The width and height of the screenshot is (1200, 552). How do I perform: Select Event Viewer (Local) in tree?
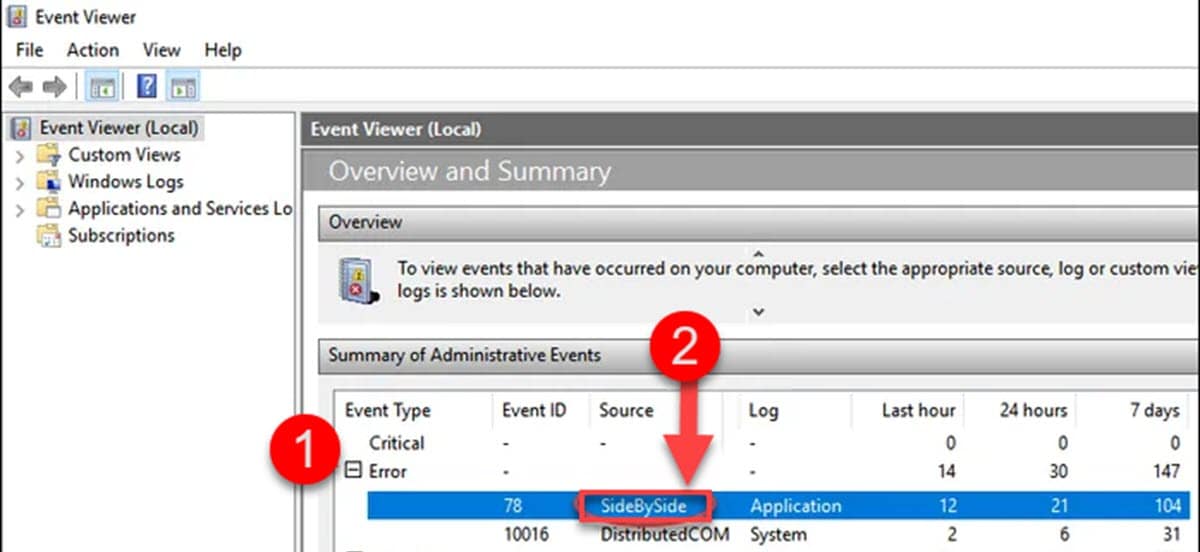point(119,128)
